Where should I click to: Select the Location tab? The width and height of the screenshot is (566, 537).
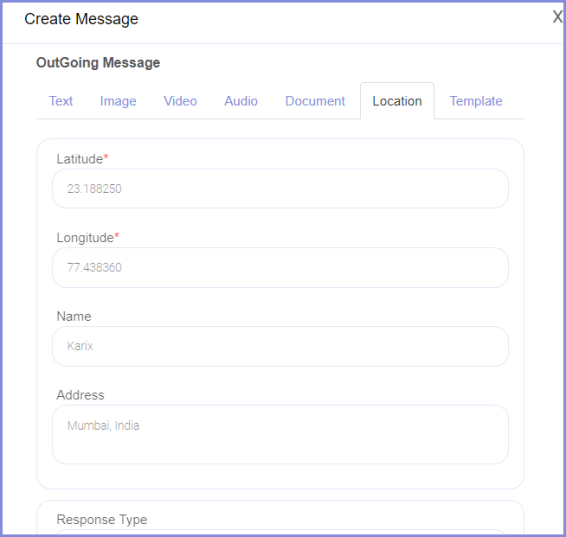point(397,101)
